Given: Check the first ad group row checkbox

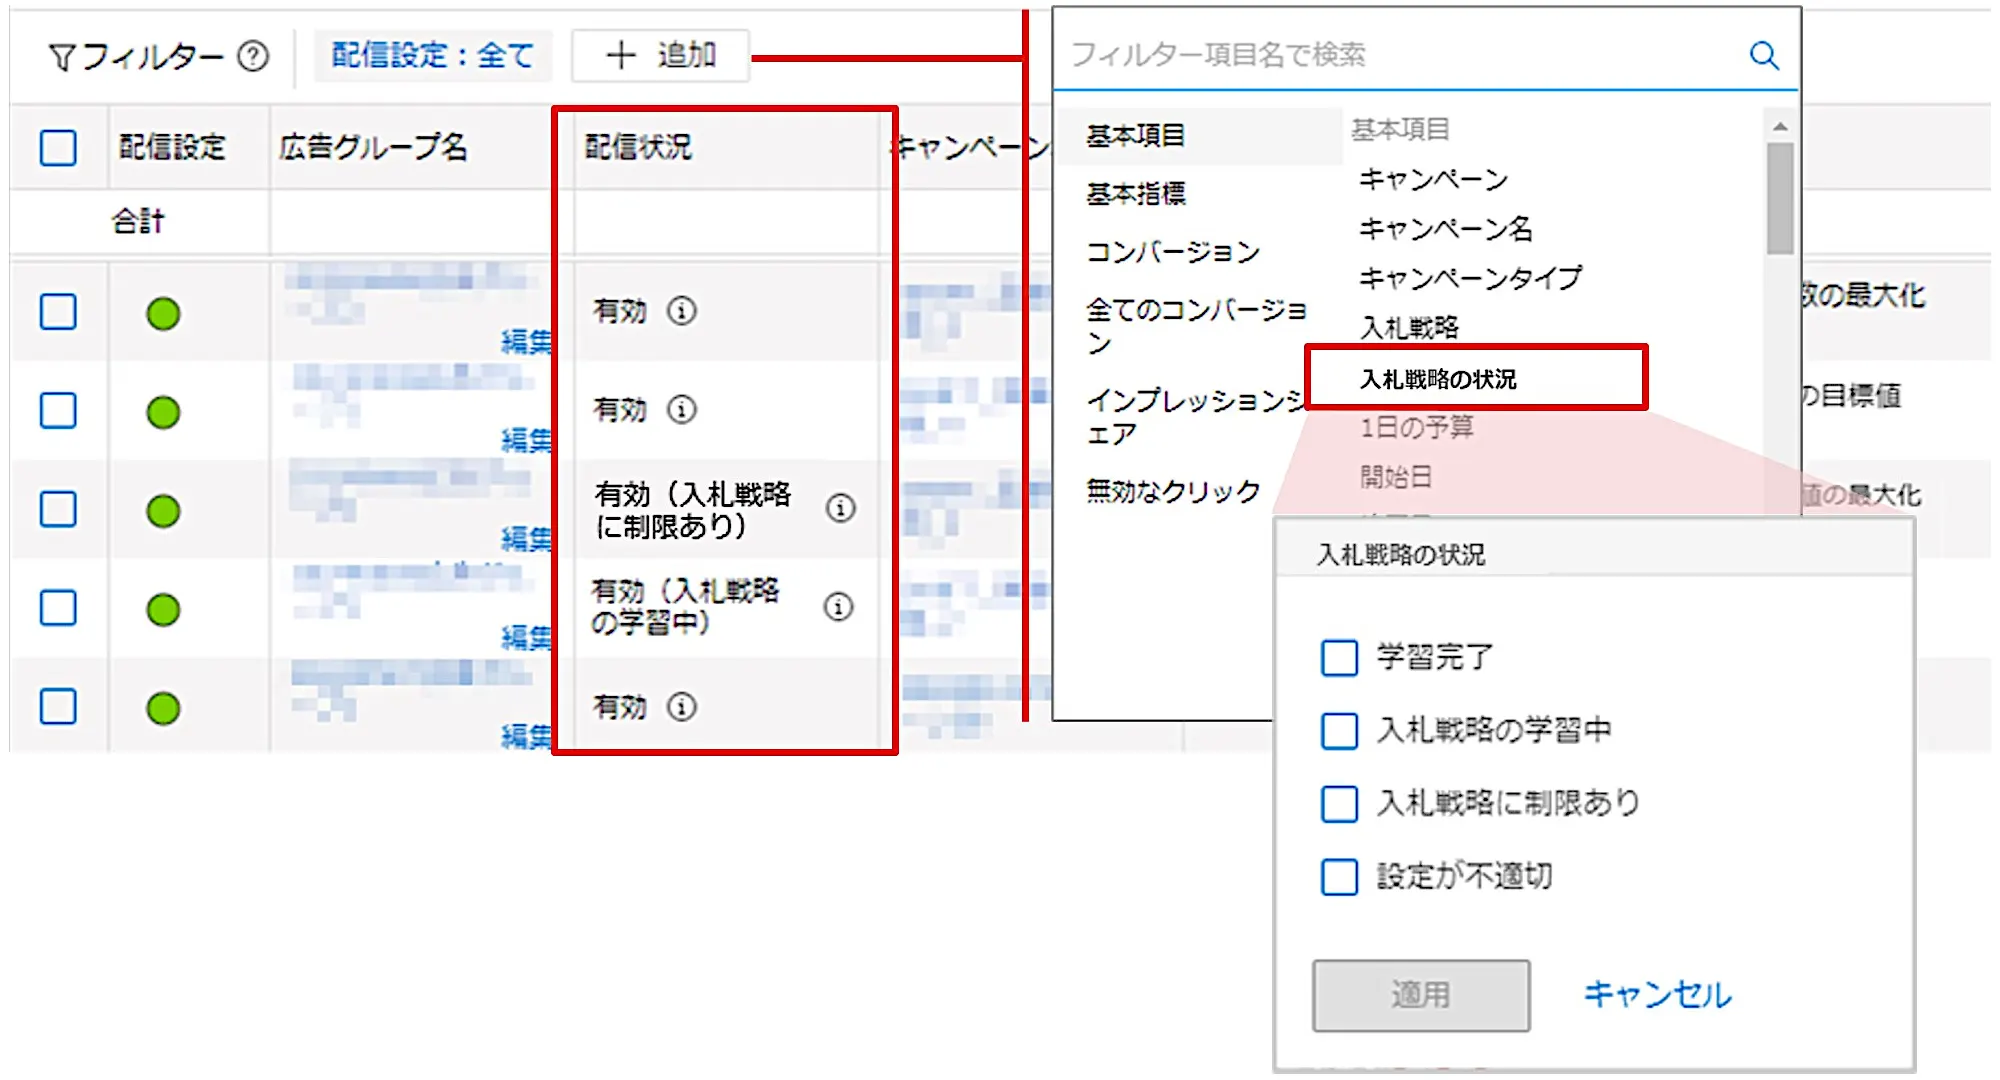Looking at the screenshot, I should [58, 312].
